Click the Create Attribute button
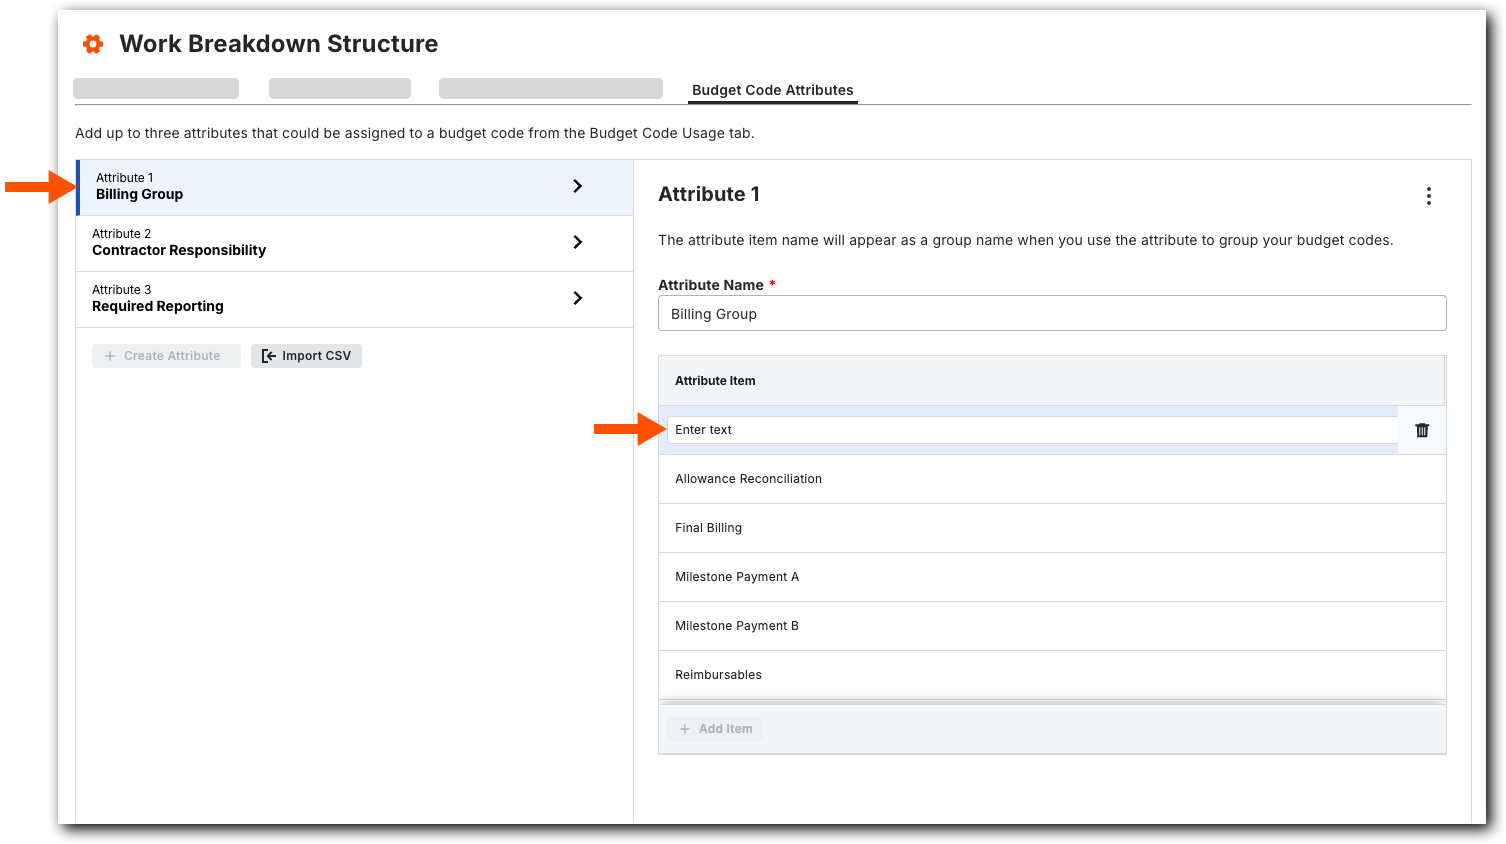This screenshot has height=844, width=1506. 166,356
